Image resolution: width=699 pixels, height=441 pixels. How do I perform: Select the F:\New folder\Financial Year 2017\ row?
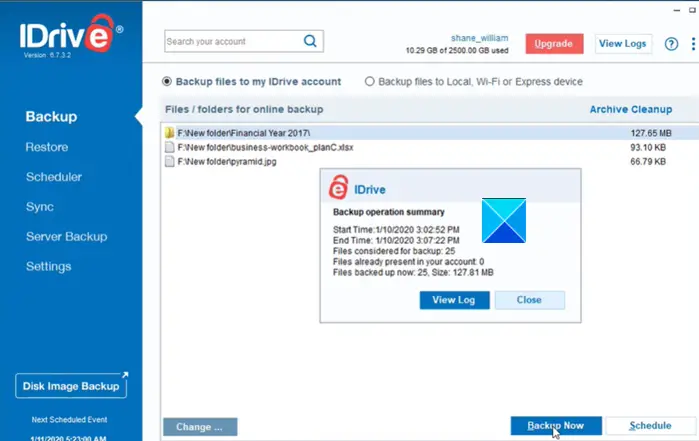tap(430, 133)
